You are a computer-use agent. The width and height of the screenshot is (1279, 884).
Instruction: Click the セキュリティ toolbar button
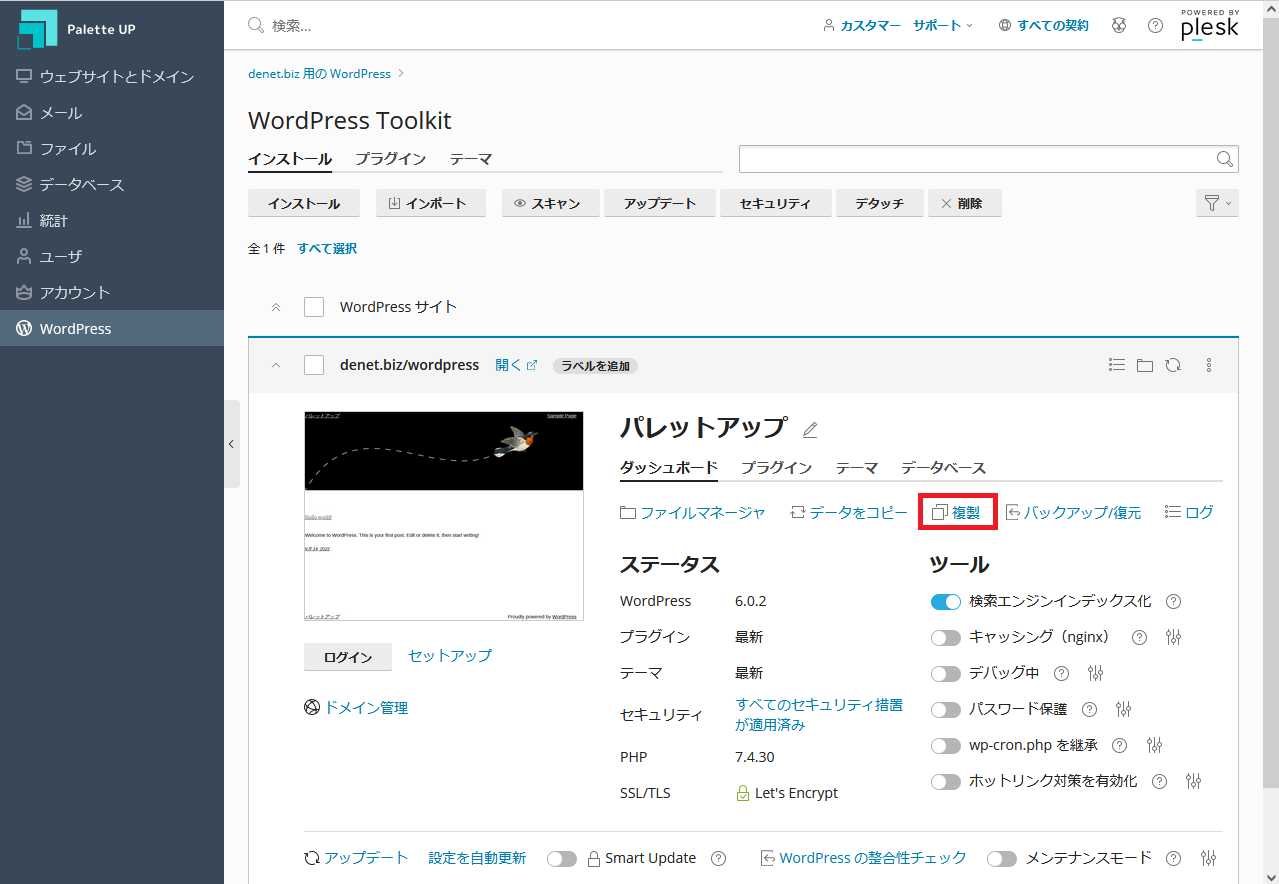point(775,203)
